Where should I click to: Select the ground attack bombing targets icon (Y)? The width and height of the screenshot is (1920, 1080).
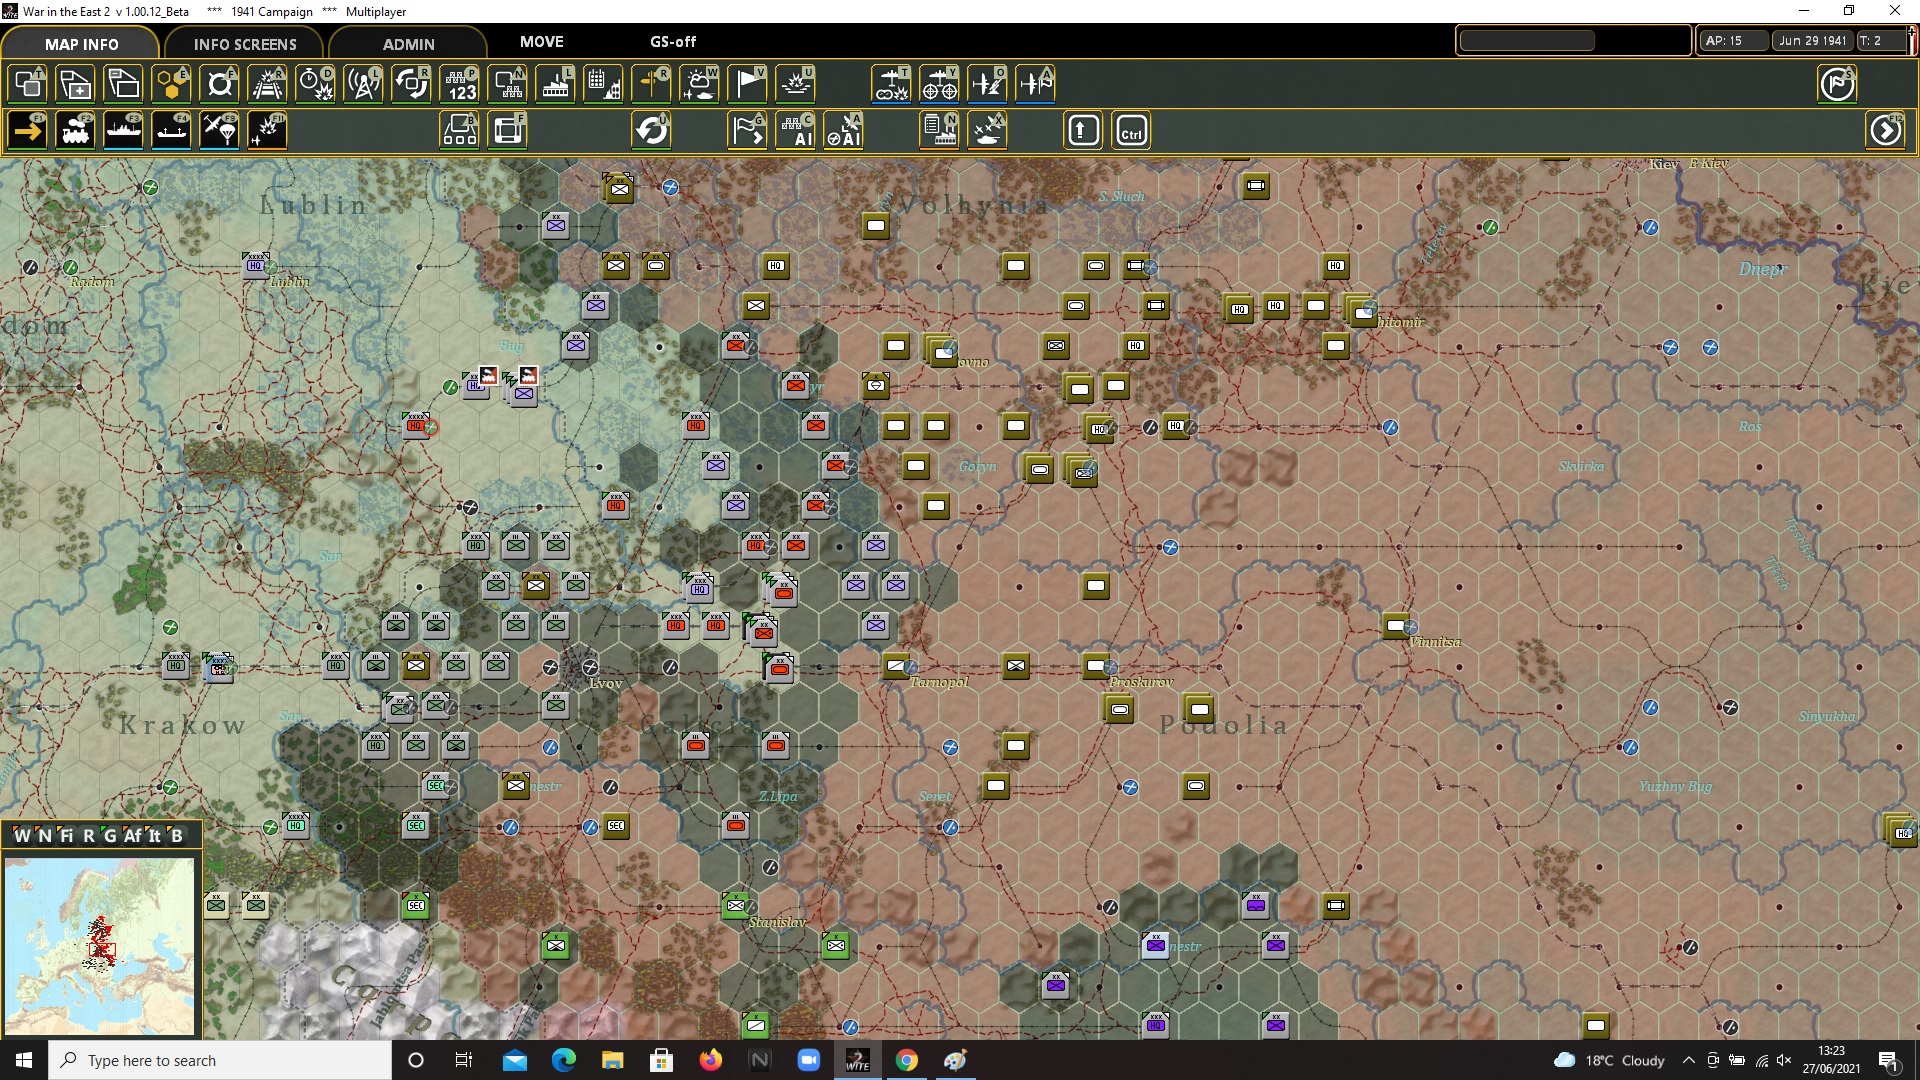[940, 83]
